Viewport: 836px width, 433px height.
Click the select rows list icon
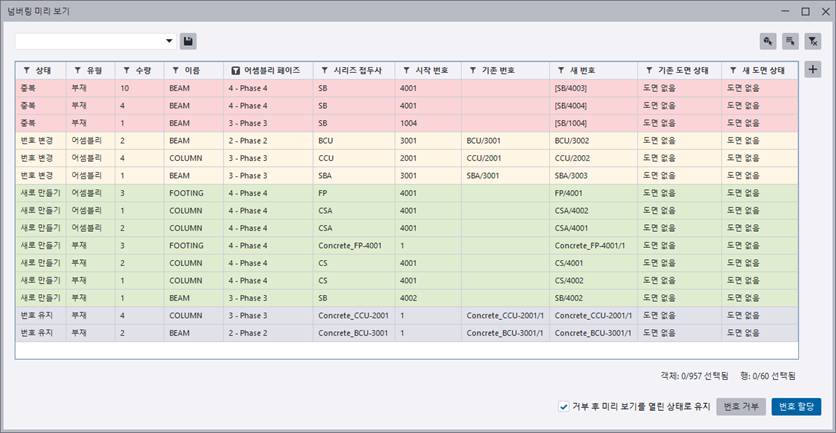click(x=790, y=41)
